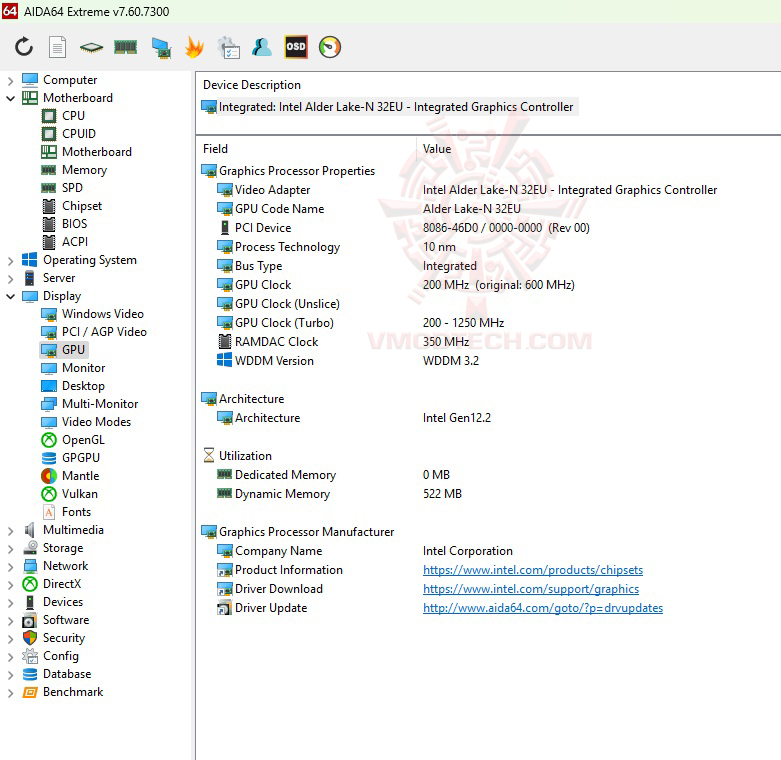781x760 pixels.
Task: Click the Refresh toolbar icon
Action: pos(24,47)
